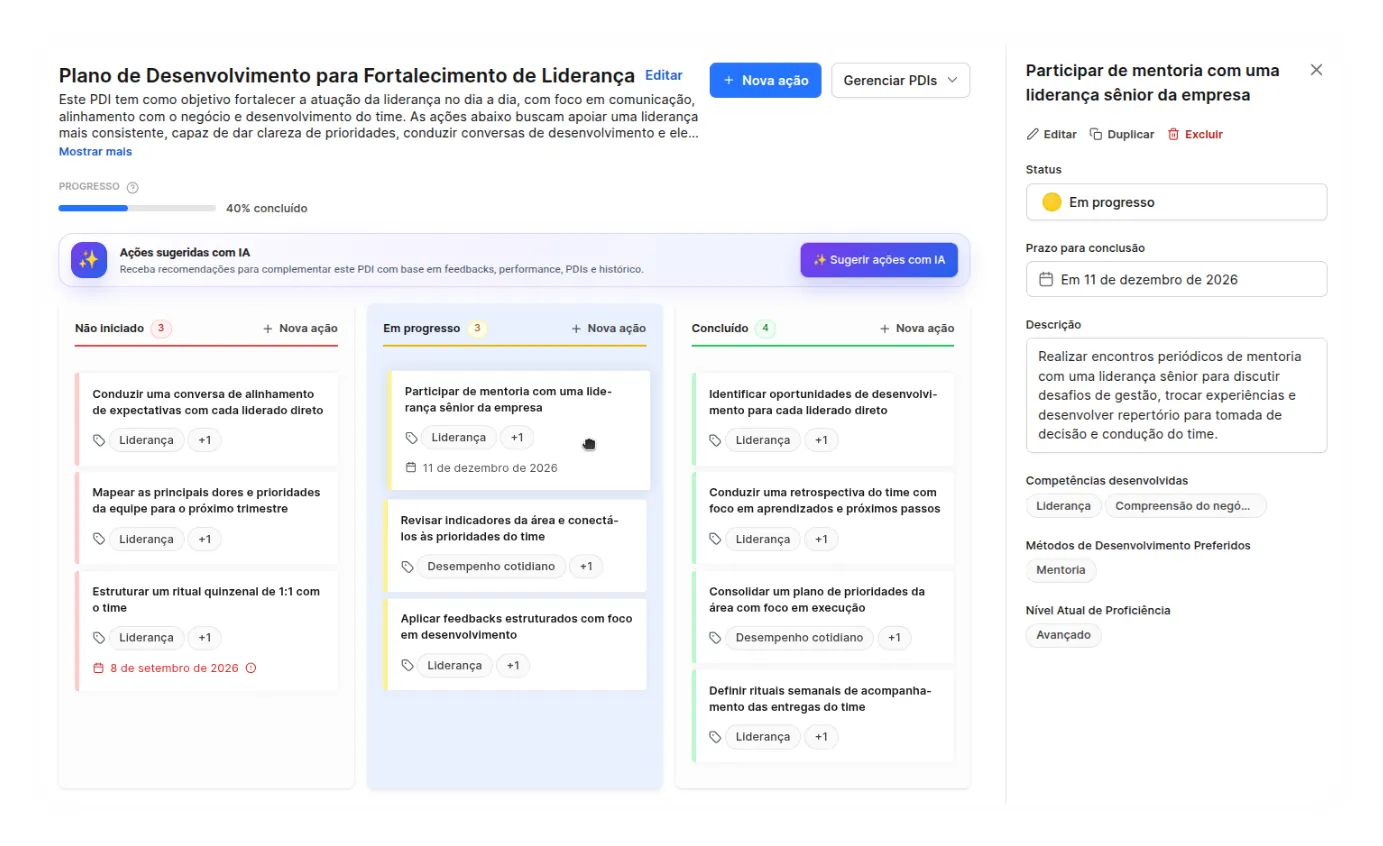Image resolution: width=1383 pixels, height=846 pixels.
Task: Click the AI sparkle icon in suggested actions banner
Action: point(89,260)
